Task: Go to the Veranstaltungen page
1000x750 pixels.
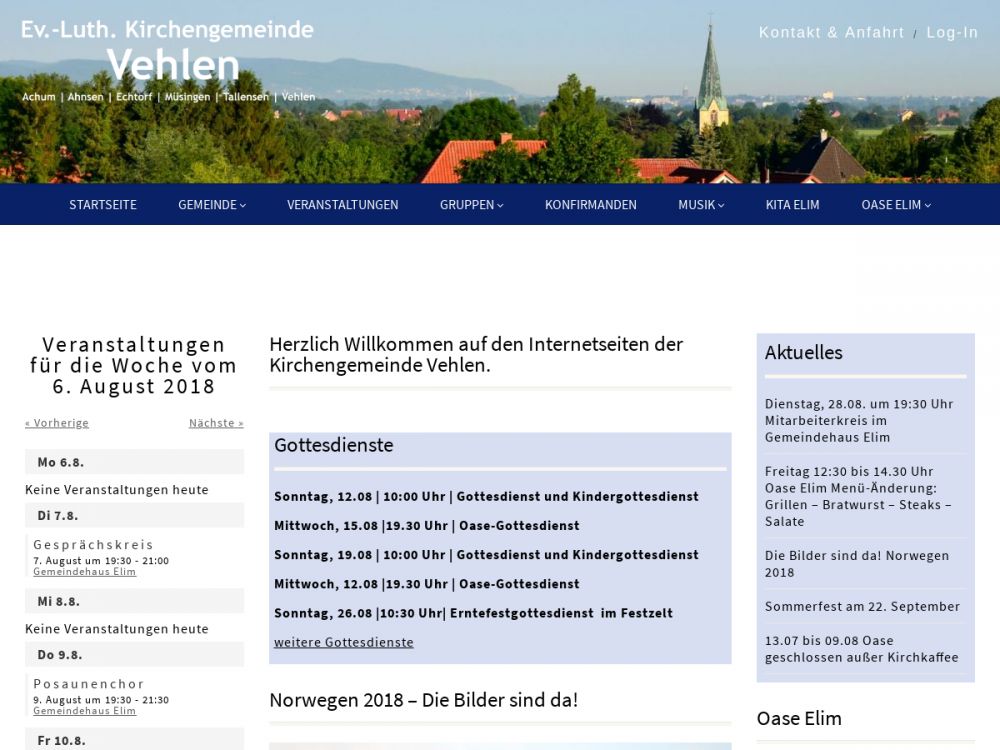Action: pyautogui.click(x=342, y=205)
